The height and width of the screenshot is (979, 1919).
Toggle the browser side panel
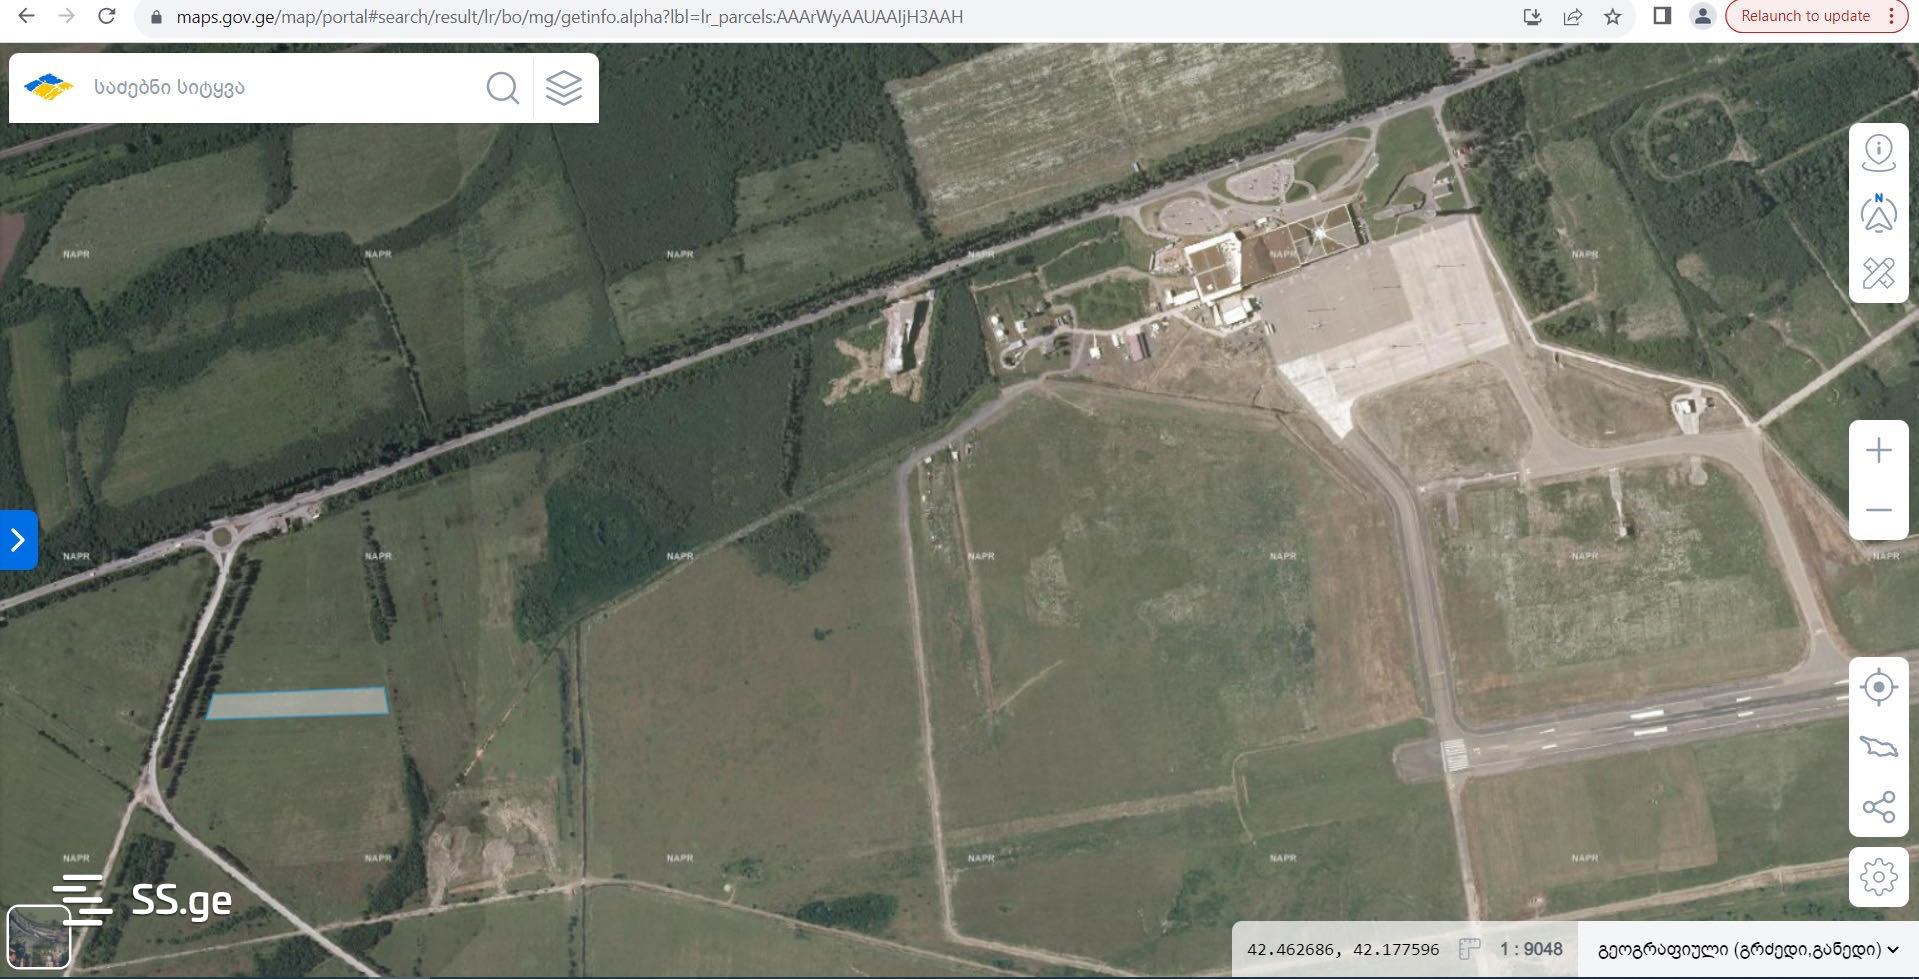tap(1662, 16)
